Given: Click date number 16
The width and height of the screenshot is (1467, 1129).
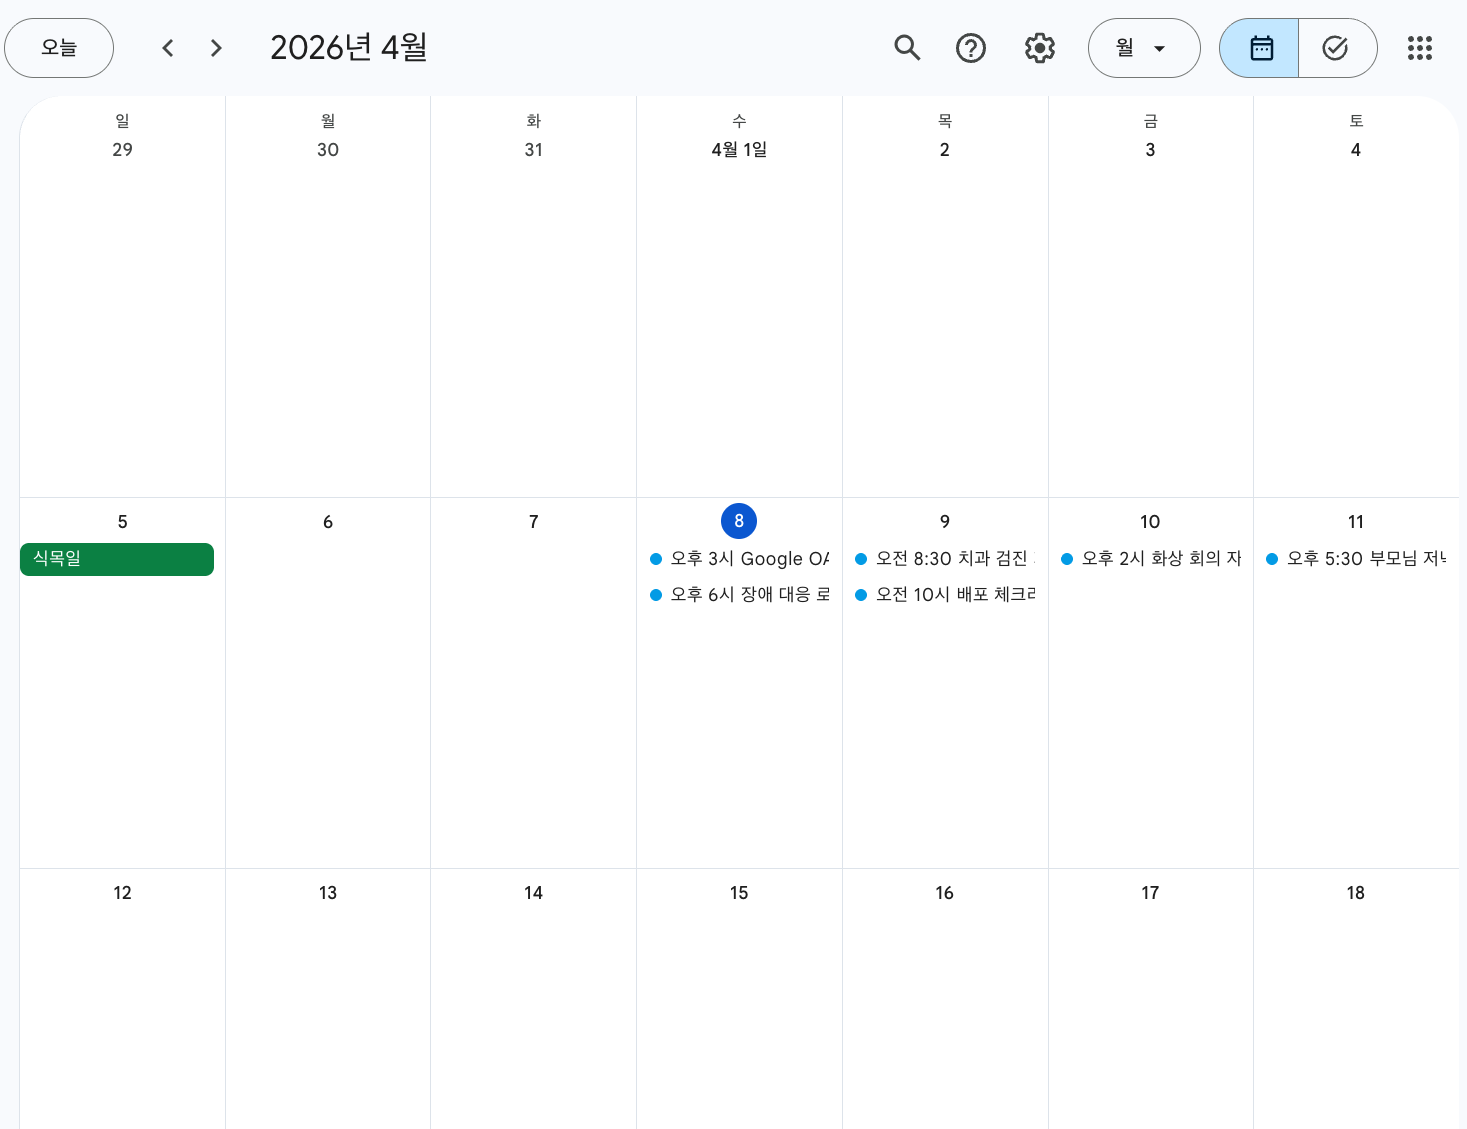Looking at the screenshot, I should tap(945, 893).
